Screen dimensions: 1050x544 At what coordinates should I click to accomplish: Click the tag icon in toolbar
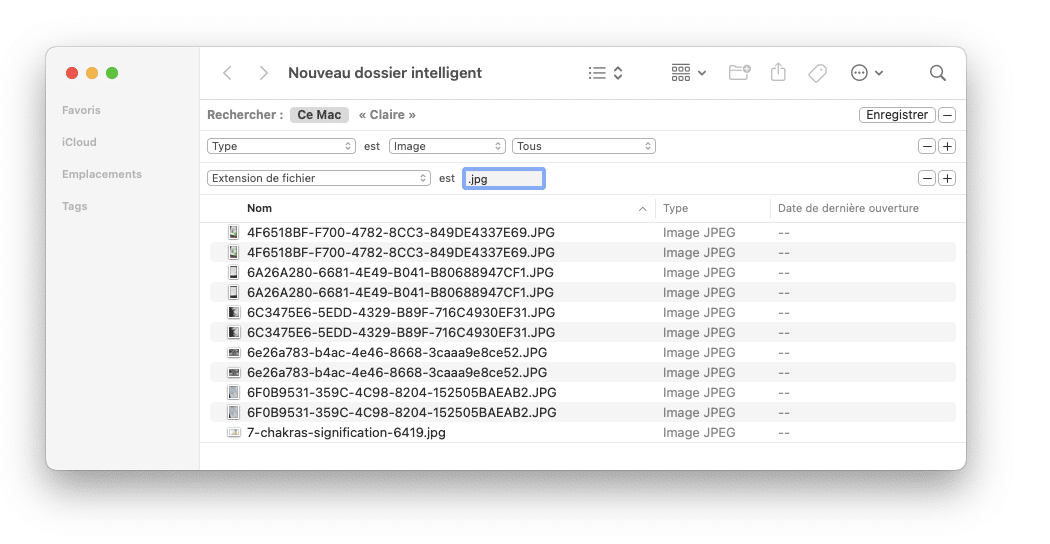point(817,73)
